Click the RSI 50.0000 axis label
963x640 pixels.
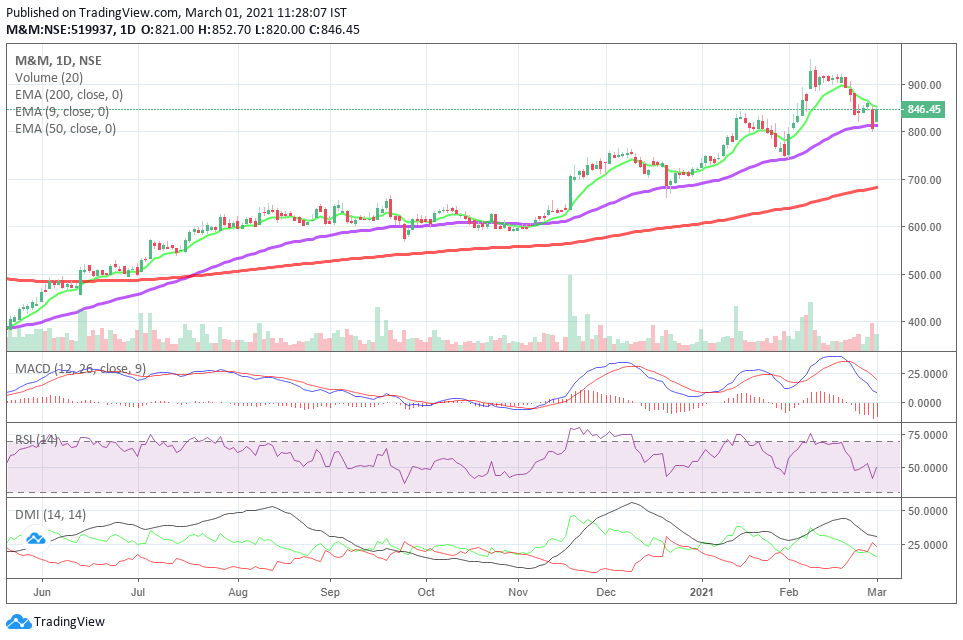point(927,467)
